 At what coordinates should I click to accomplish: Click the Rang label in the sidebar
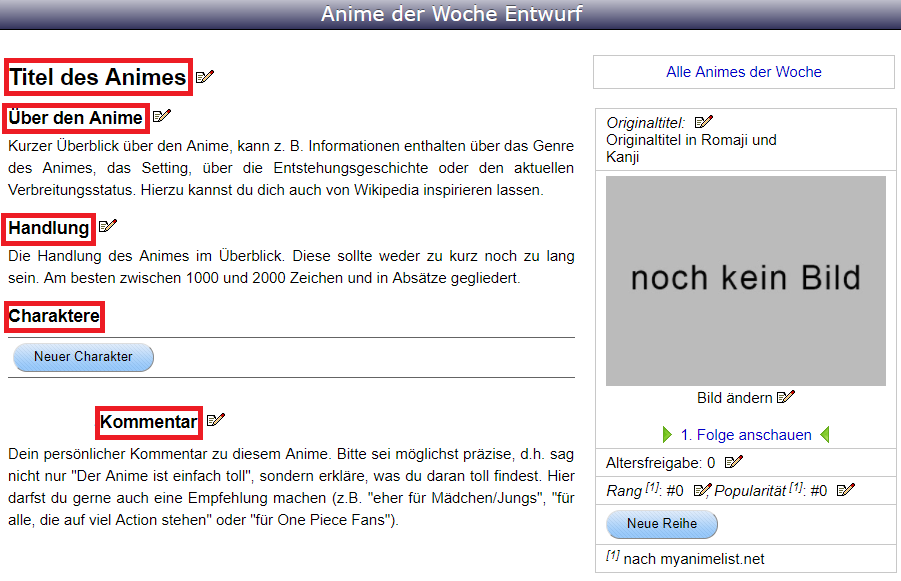coord(624,491)
